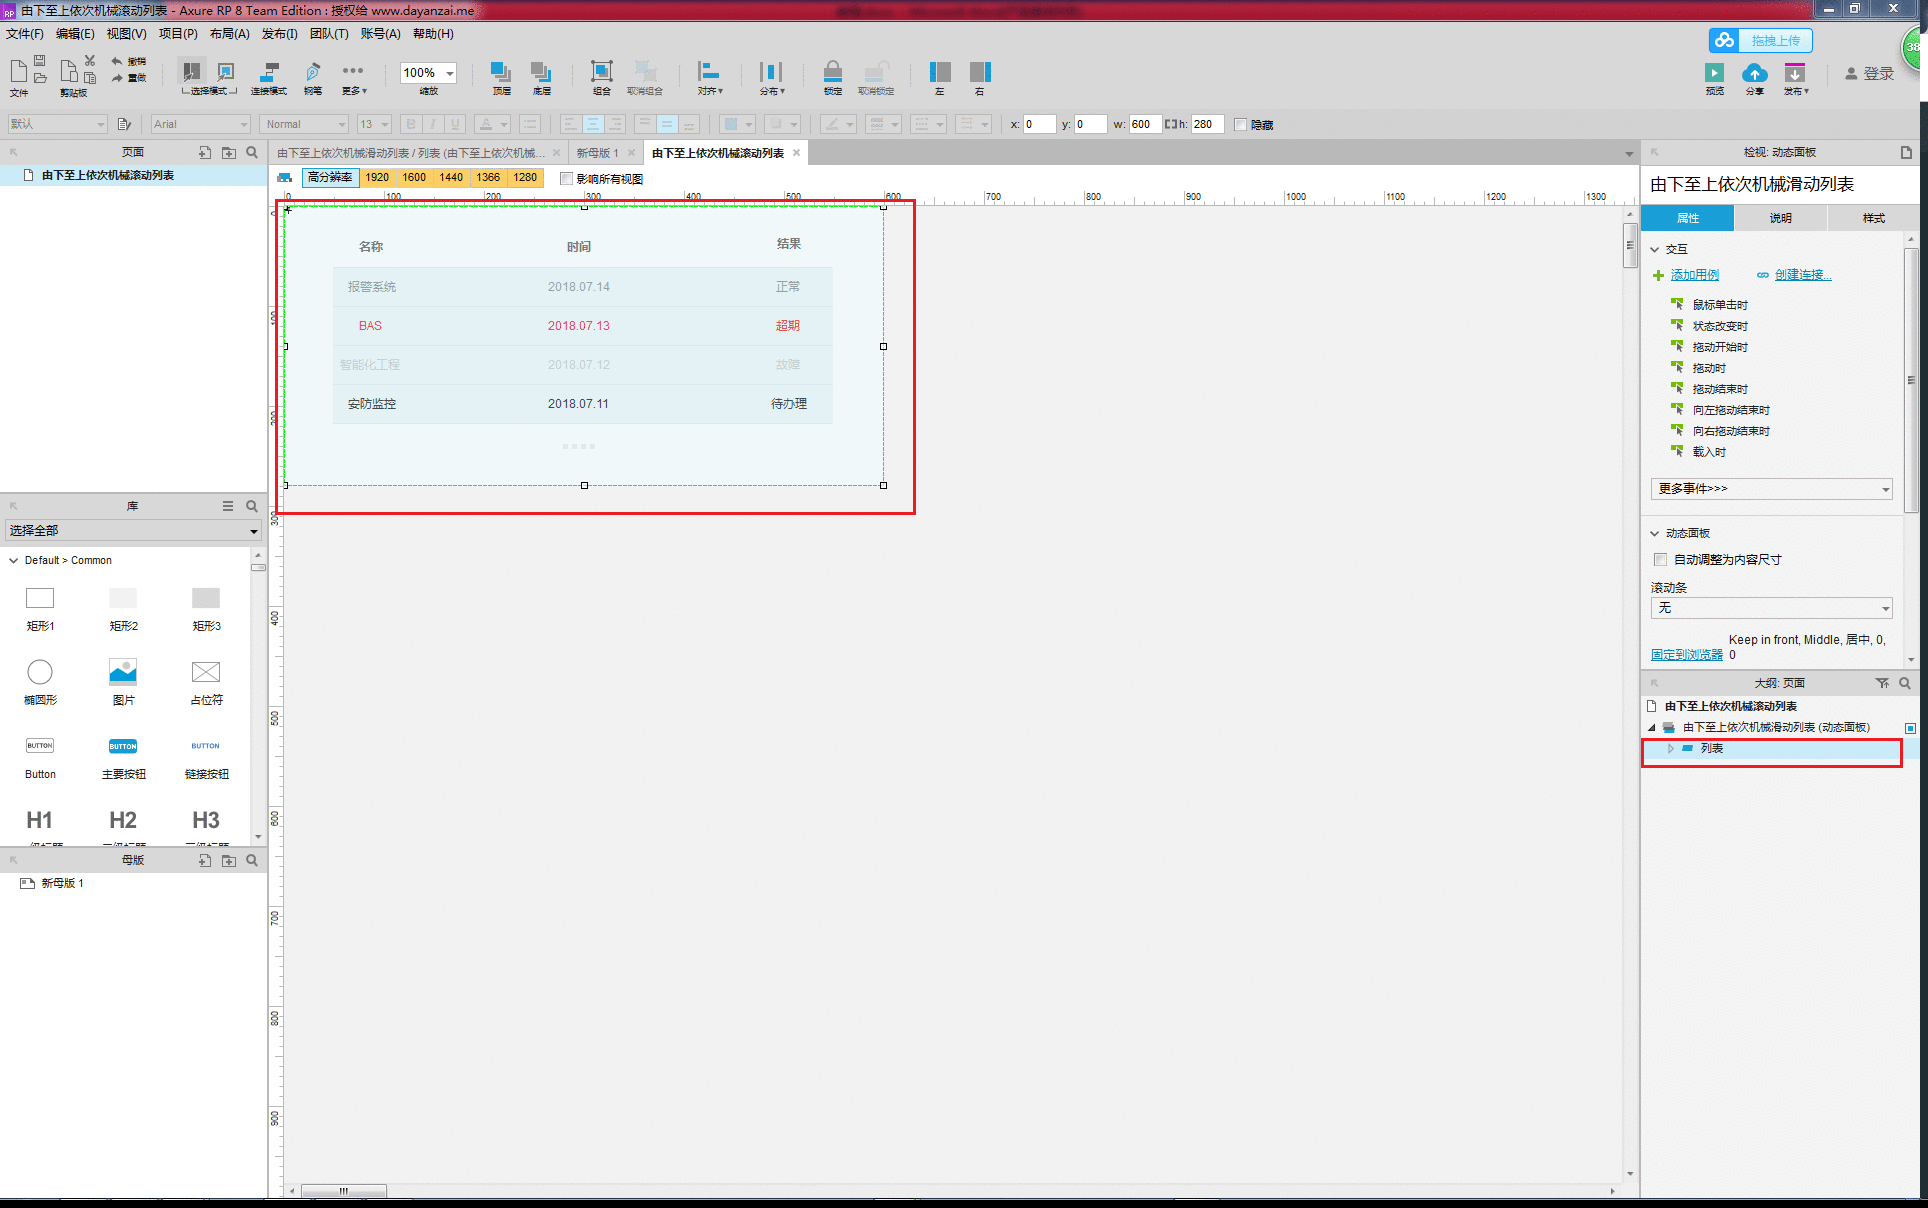This screenshot has height=1208, width=1928.
Task: Select the 1366 adaptive view tab
Action: point(488,178)
